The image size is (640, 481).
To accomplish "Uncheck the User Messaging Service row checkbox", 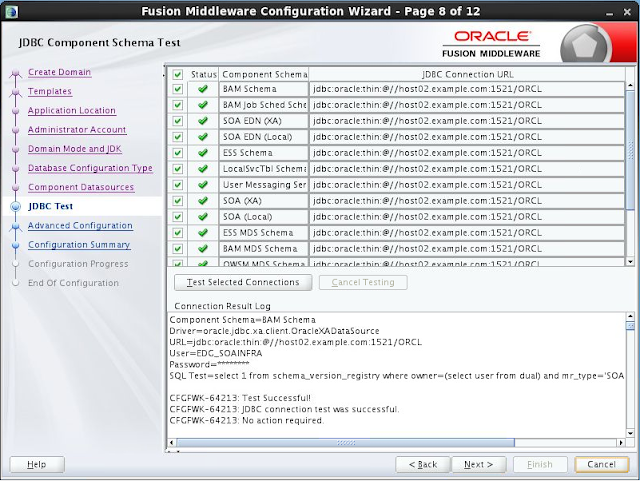I will click(x=178, y=185).
